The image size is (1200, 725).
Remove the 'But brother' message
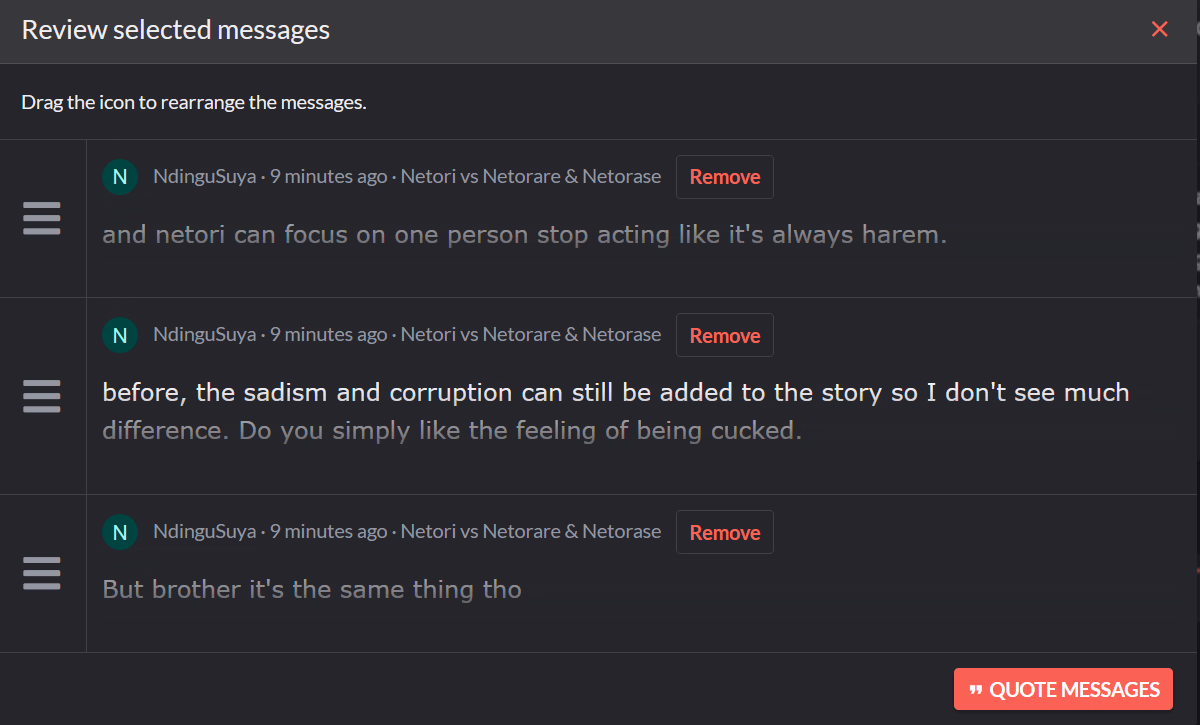pos(724,533)
